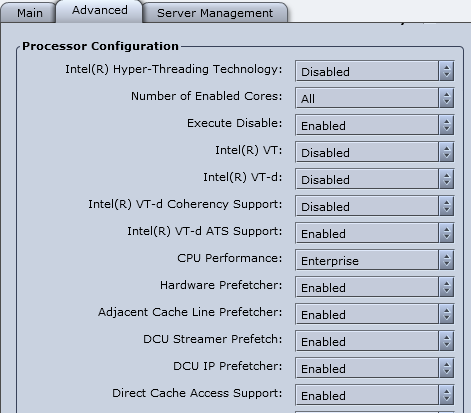Click arrow icon for VT-d Coherency Support
Screen dimensions: 471x413
447,206
